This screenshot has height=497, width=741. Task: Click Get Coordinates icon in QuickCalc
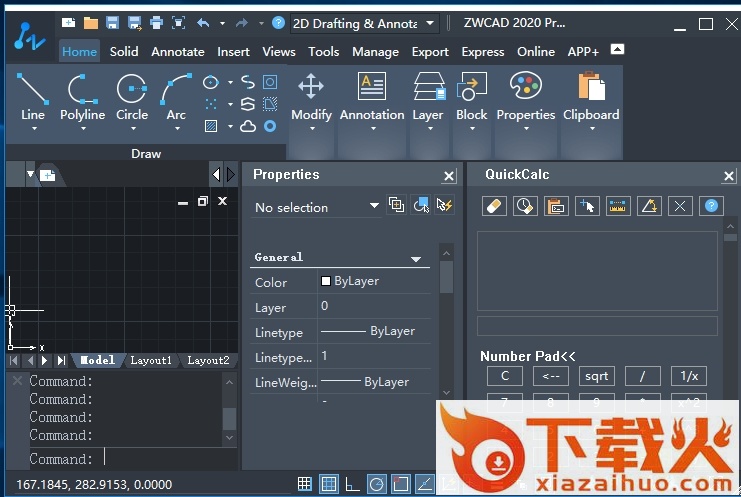587,206
